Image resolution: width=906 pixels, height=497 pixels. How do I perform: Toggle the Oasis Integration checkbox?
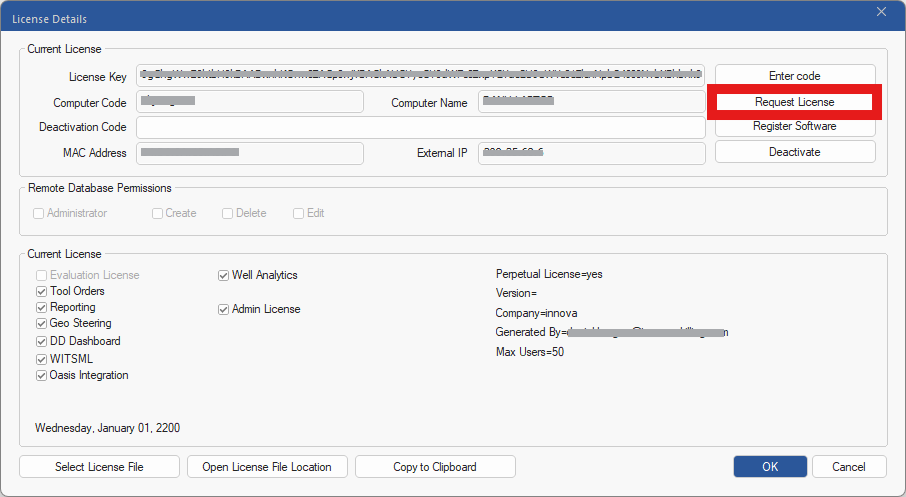(42, 376)
